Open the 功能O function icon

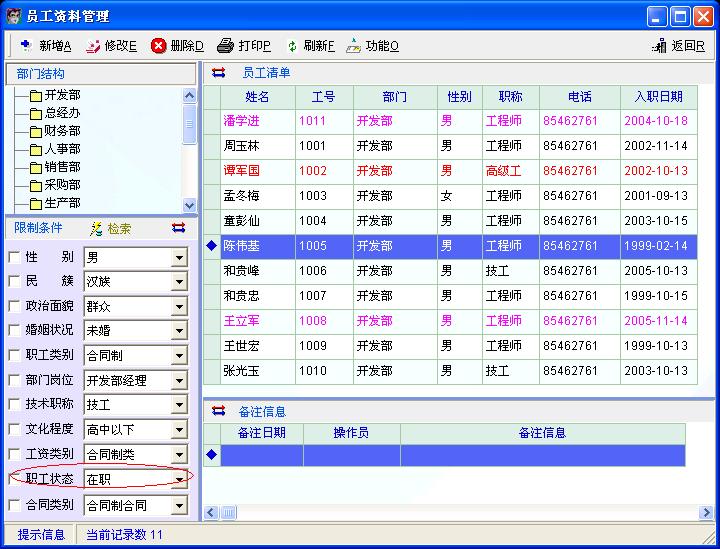coord(353,45)
